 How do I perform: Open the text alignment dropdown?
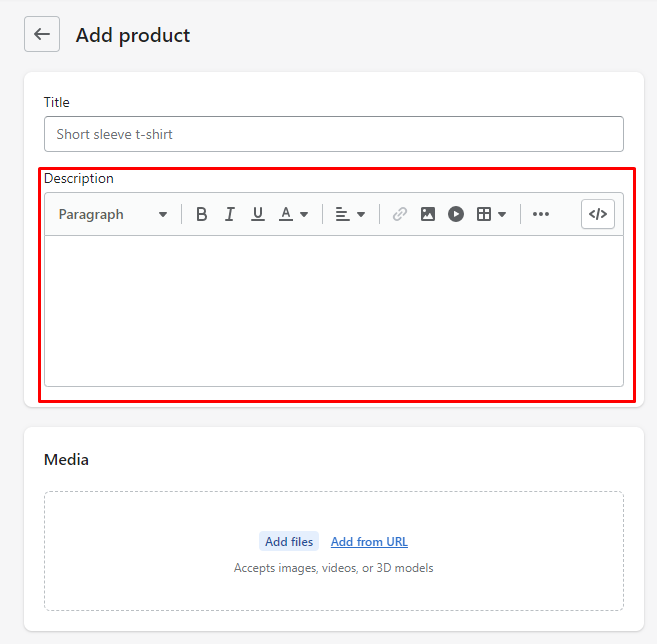click(x=350, y=215)
